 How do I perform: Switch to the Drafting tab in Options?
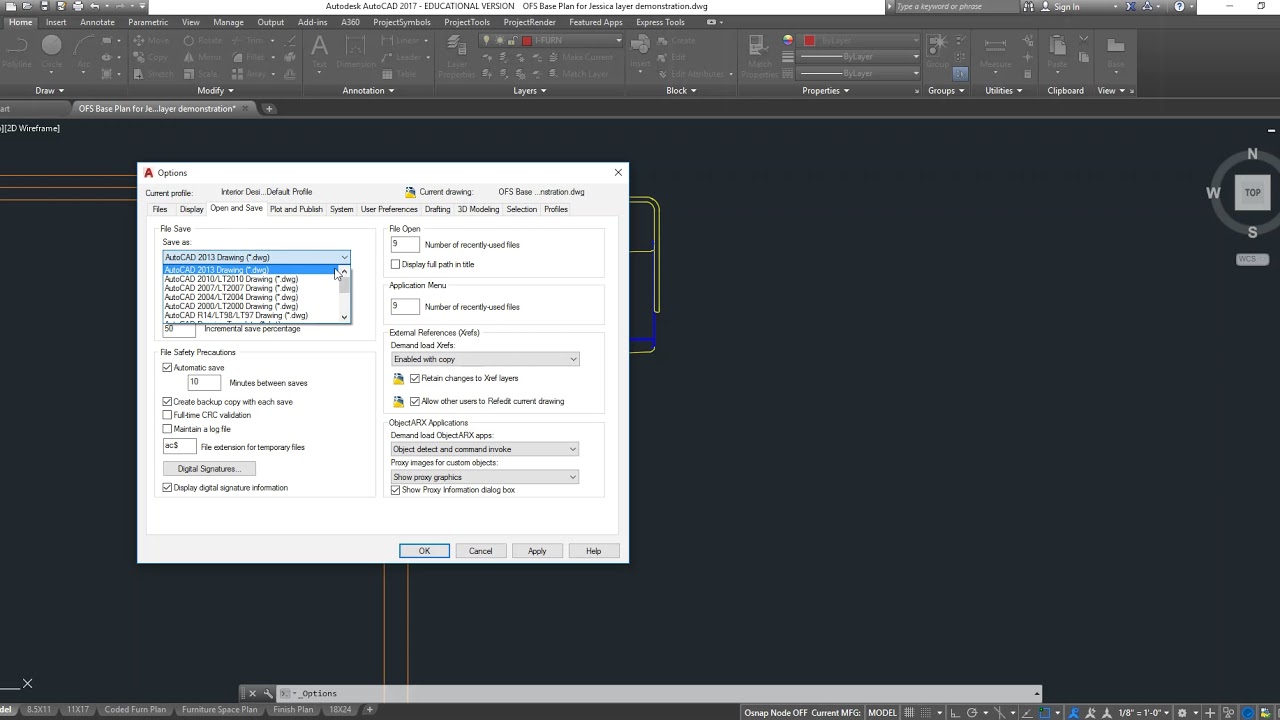point(437,209)
